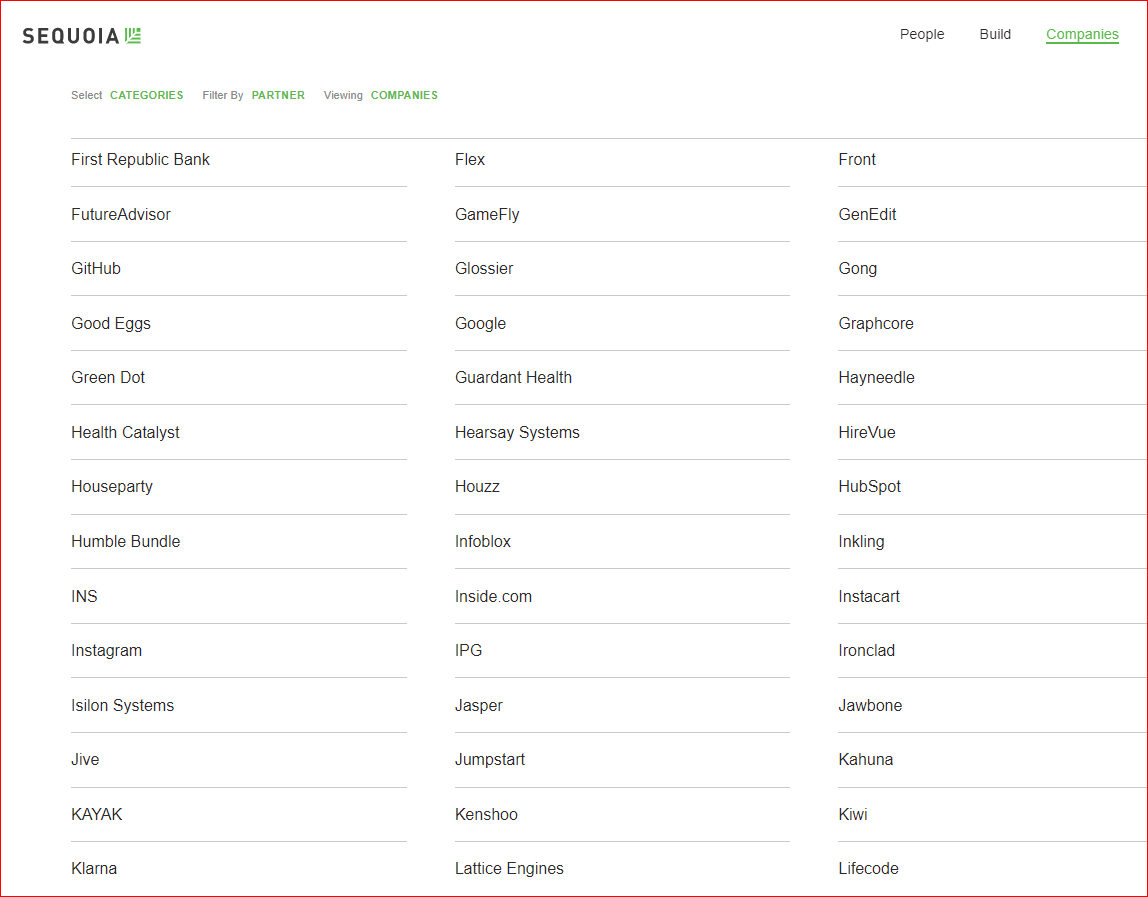Open the Build nav item
Viewport: 1148px width, 897px height.
coord(995,34)
